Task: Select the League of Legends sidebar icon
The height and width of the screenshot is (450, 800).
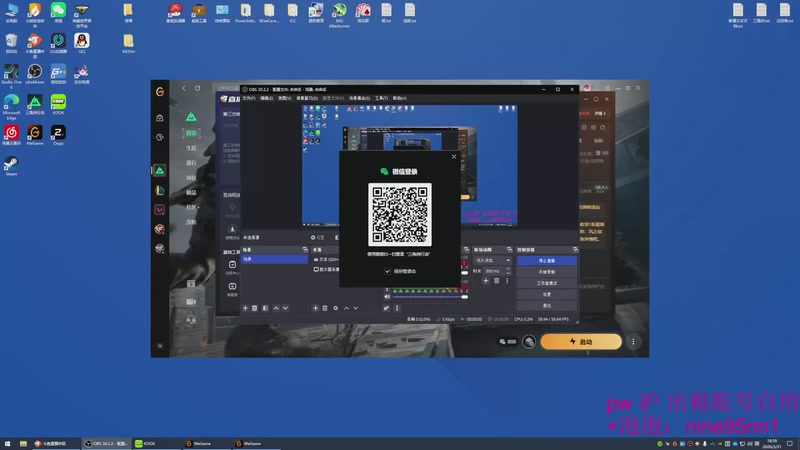Action: coord(160,190)
